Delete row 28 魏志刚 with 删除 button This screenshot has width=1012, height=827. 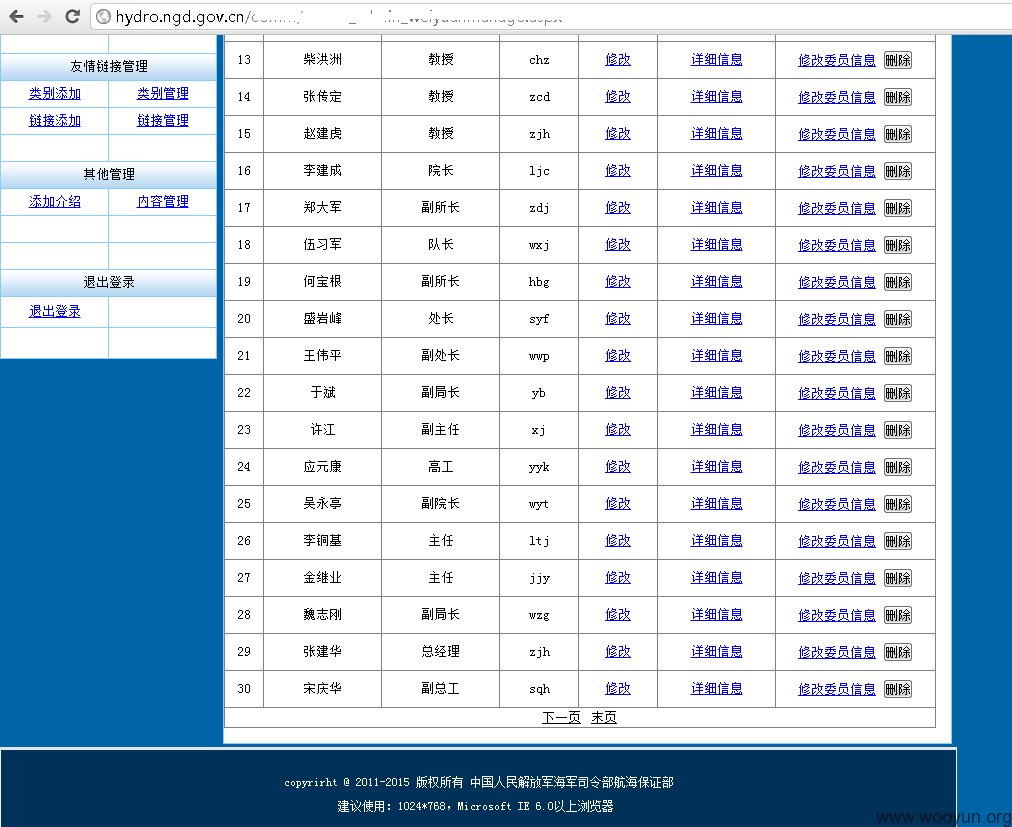click(898, 615)
